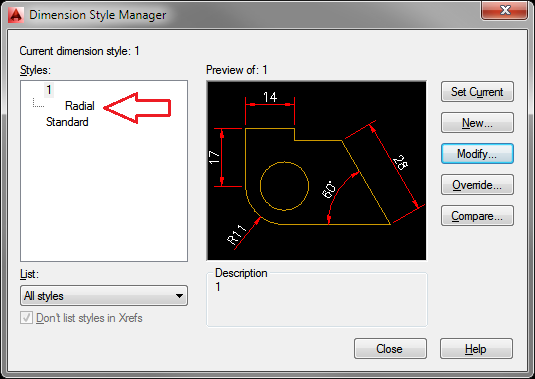535x379 pixels.
Task: Open the New dimension style dialog
Action: [477, 123]
